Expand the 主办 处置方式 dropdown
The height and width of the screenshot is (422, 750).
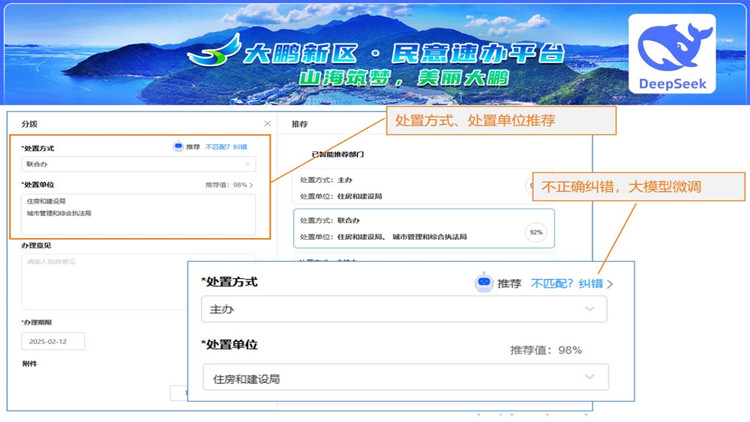tap(404, 310)
